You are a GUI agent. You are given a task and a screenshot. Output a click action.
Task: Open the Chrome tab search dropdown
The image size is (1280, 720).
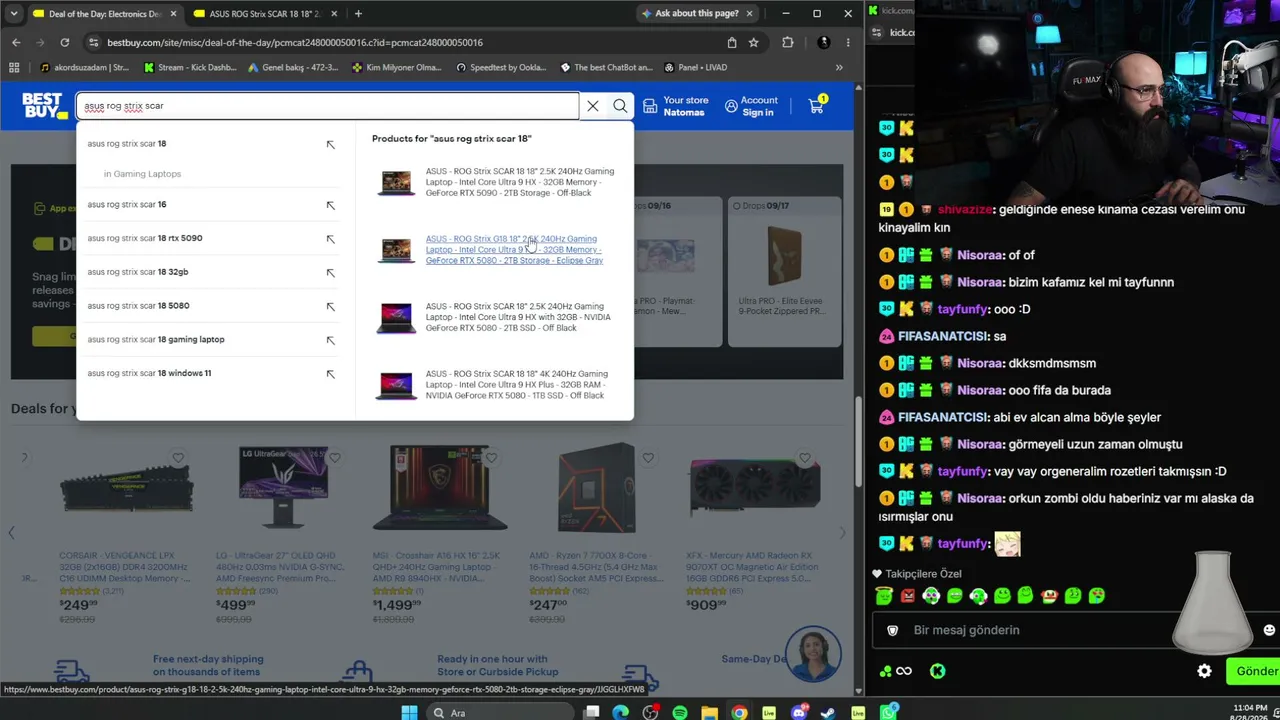coord(13,13)
